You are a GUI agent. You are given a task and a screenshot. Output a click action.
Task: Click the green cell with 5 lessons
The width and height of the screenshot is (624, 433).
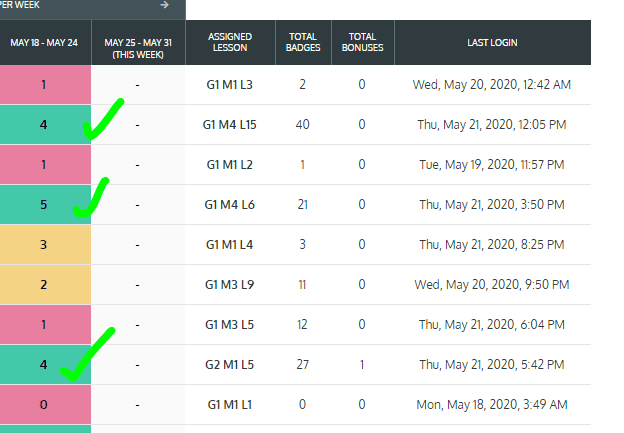click(45, 205)
